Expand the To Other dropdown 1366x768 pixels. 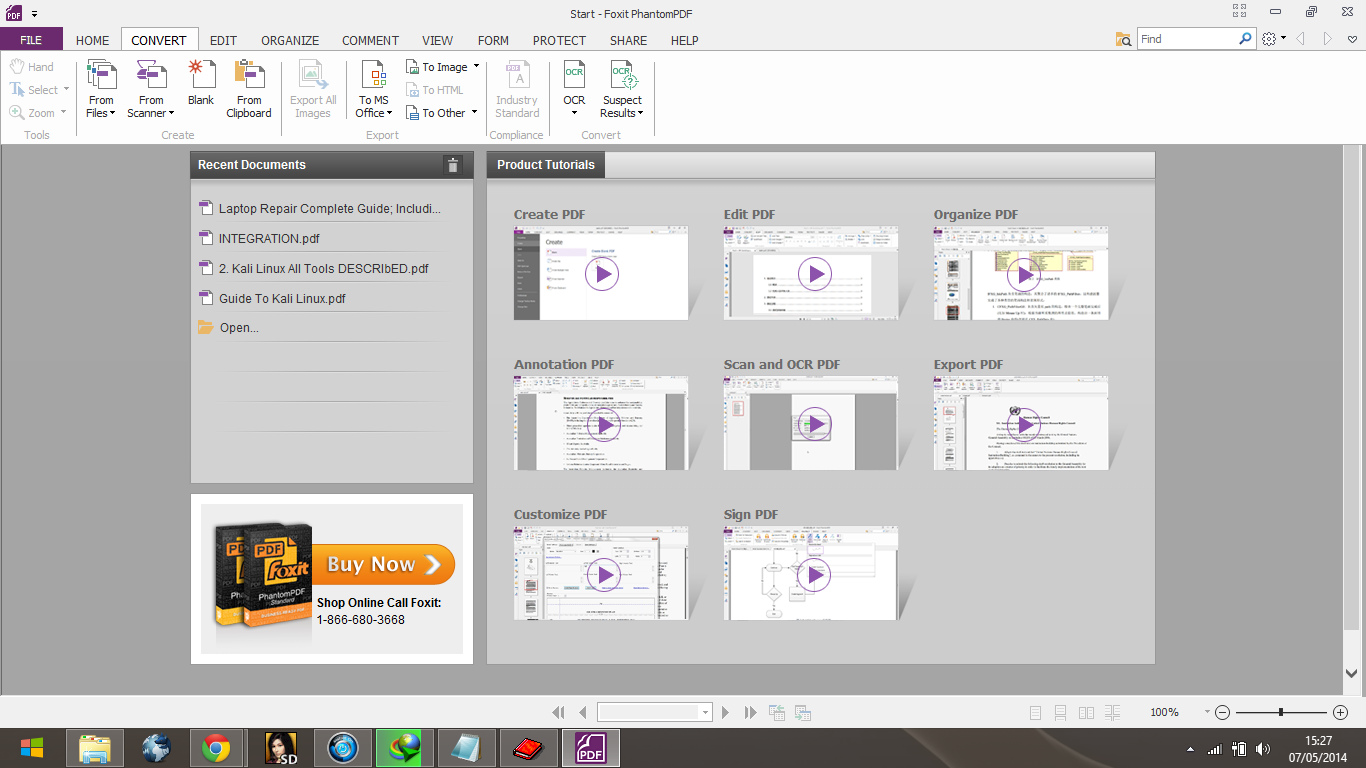pyautogui.click(x=473, y=113)
